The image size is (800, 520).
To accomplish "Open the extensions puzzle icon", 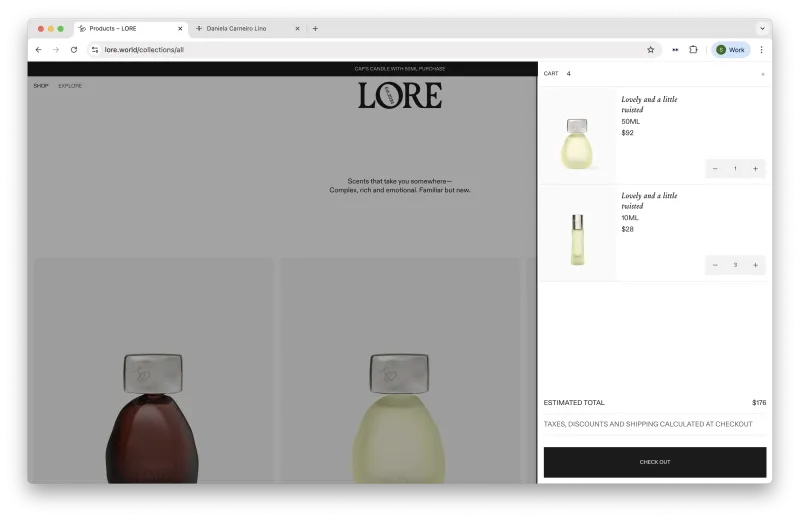I will pyautogui.click(x=693, y=49).
